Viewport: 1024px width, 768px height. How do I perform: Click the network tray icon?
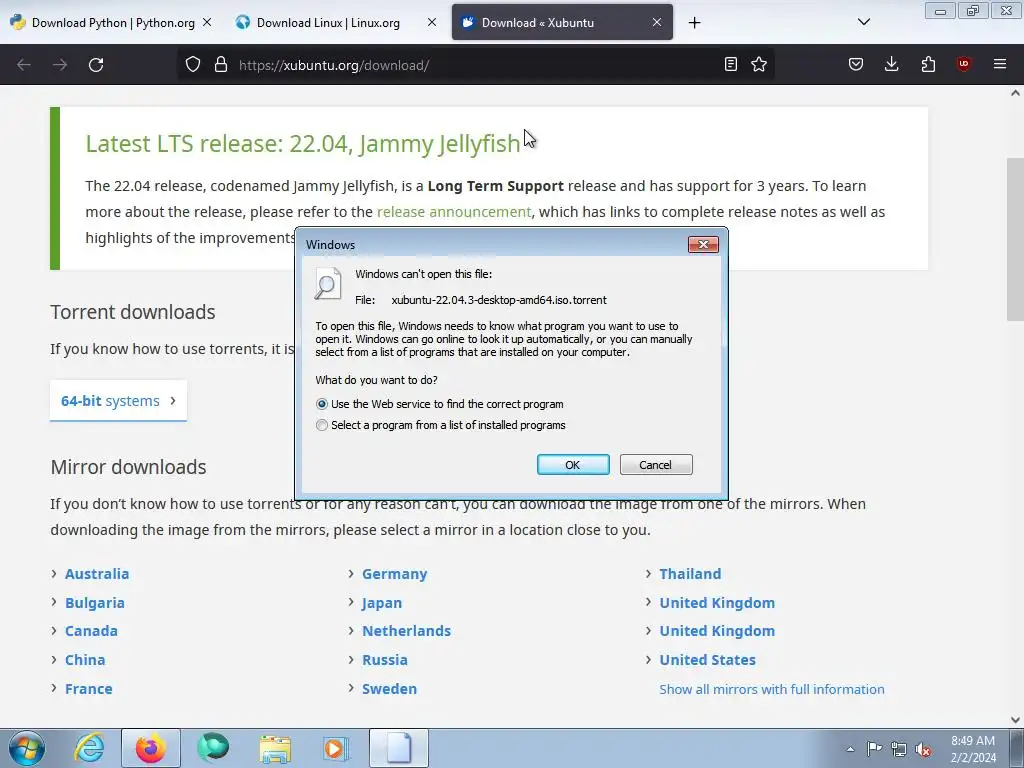[x=899, y=749]
